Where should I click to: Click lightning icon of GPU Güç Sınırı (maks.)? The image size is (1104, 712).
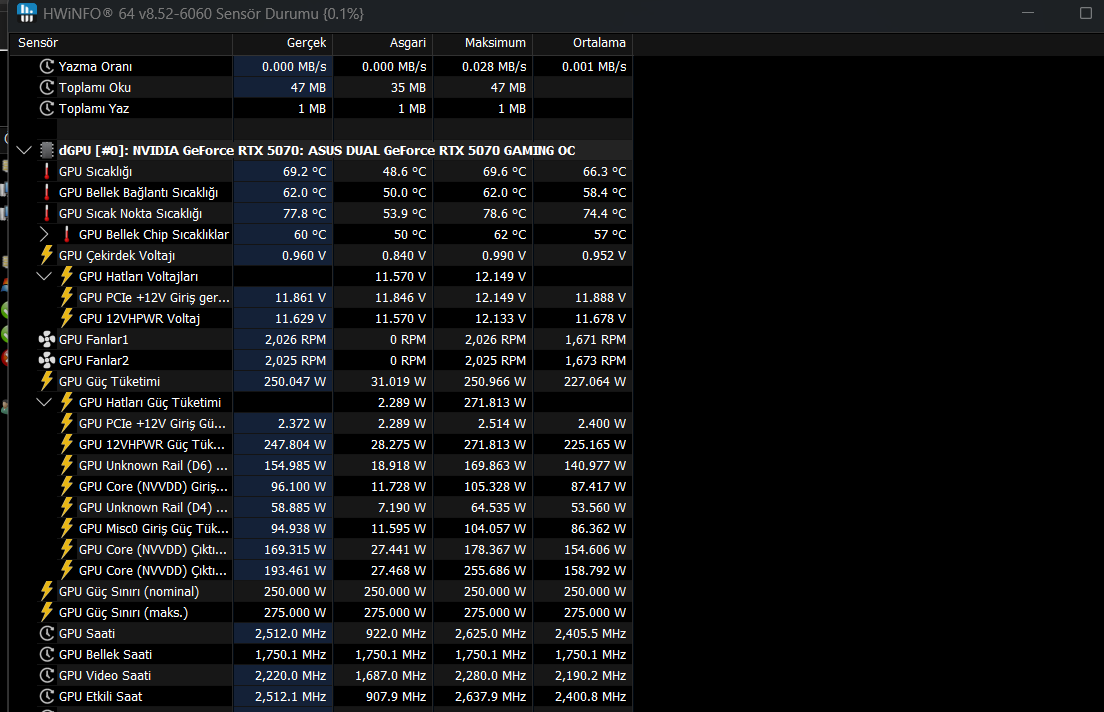46,612
